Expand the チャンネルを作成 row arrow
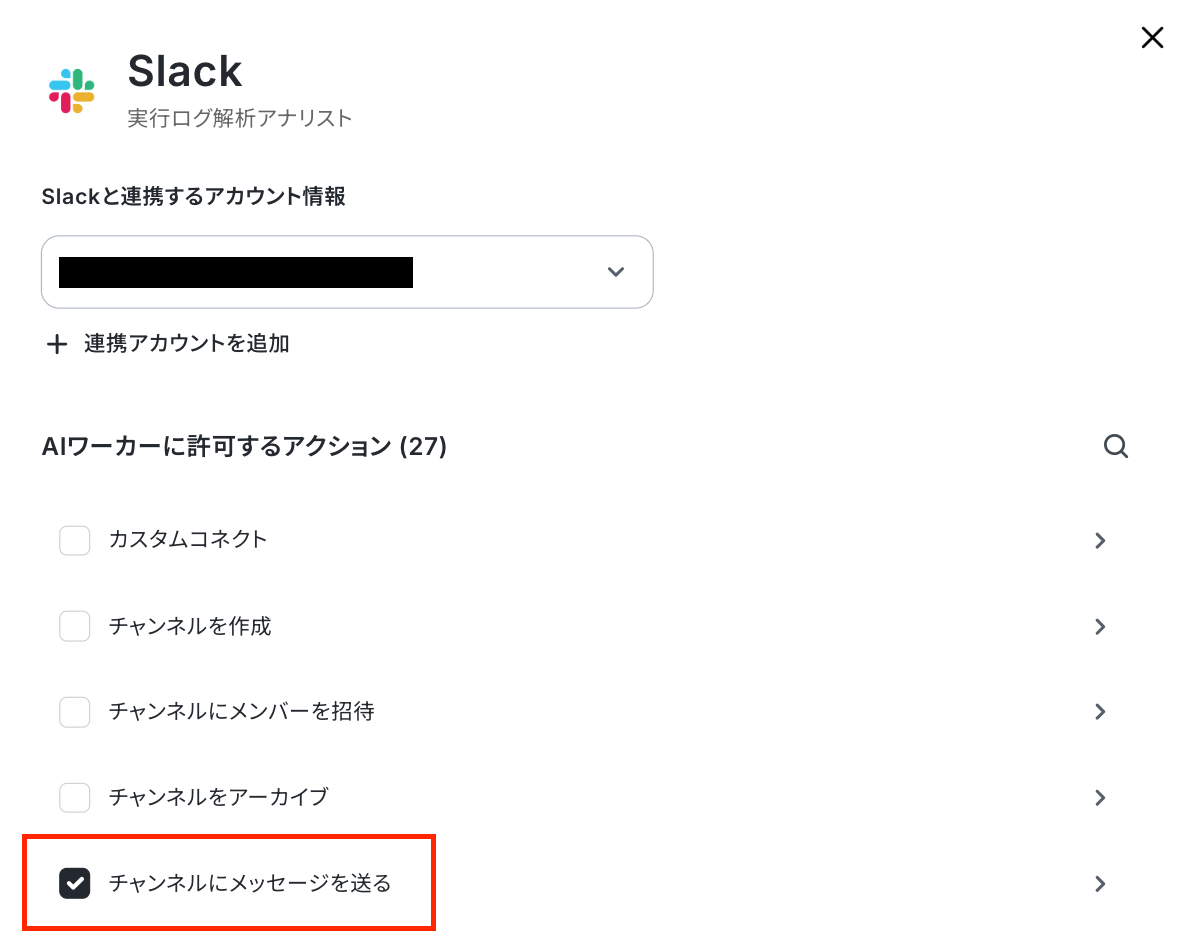Image resolution: width=1196 pixels, height=944 pixels. [x=1100, y=627]
